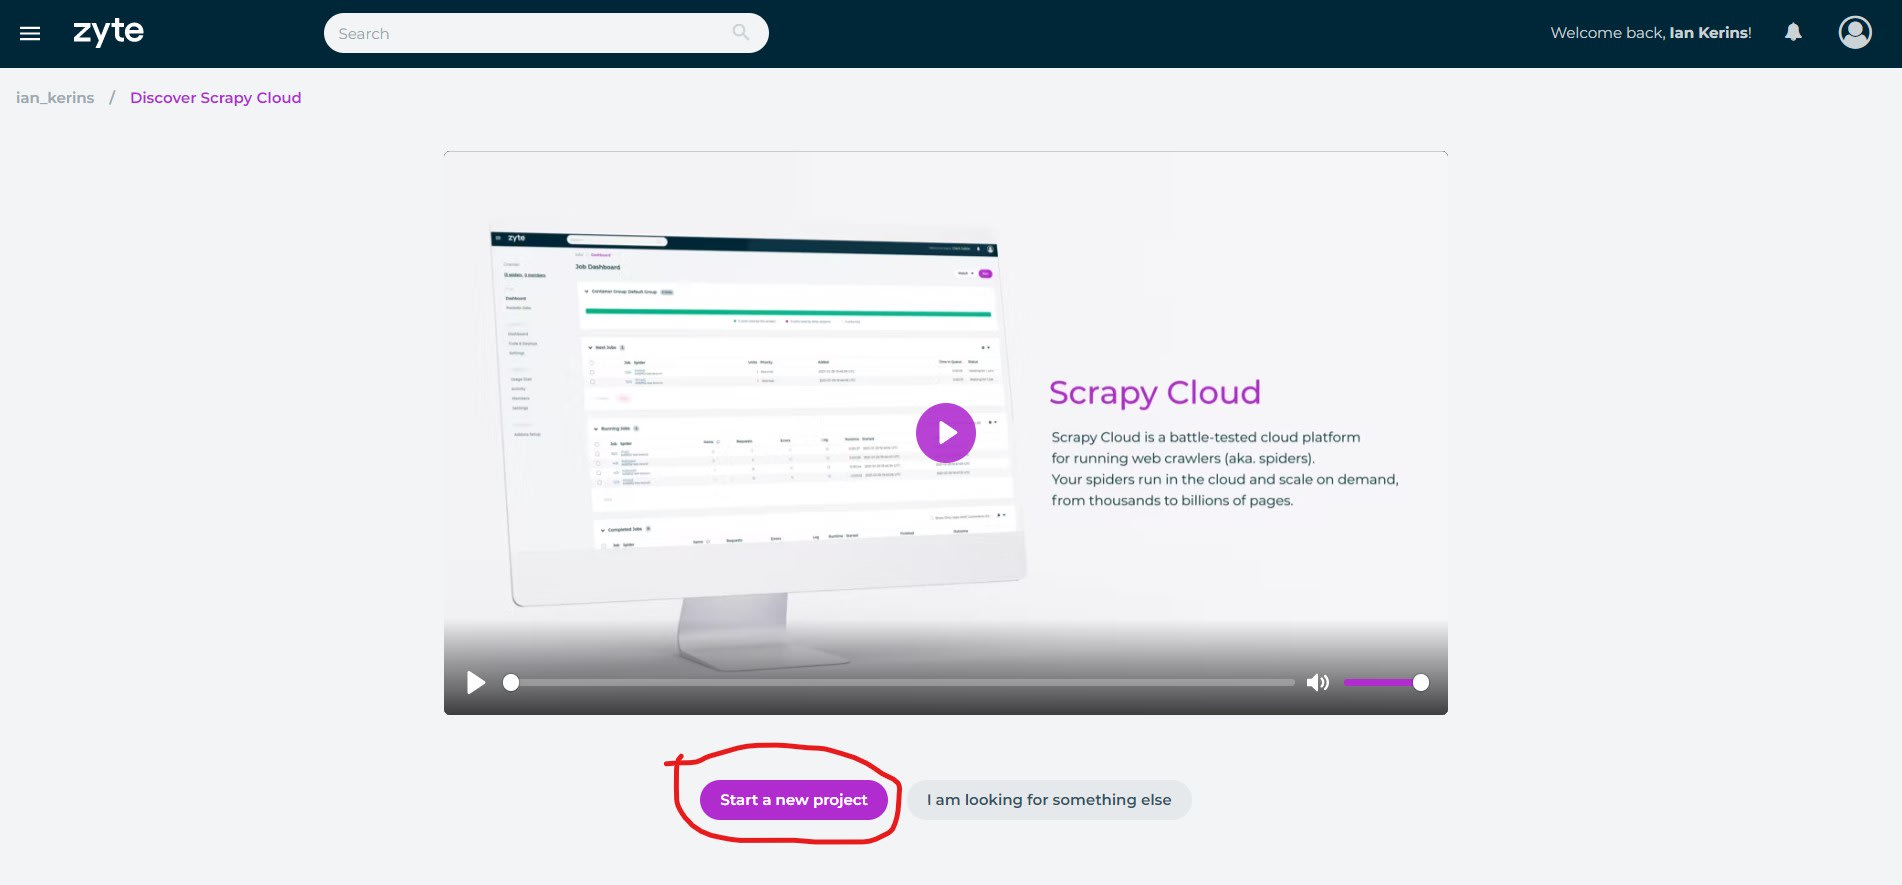The width and height of the screenshot is (1902, 885).
Task: Click I am looking for something else
Action: coord(1049,800)
